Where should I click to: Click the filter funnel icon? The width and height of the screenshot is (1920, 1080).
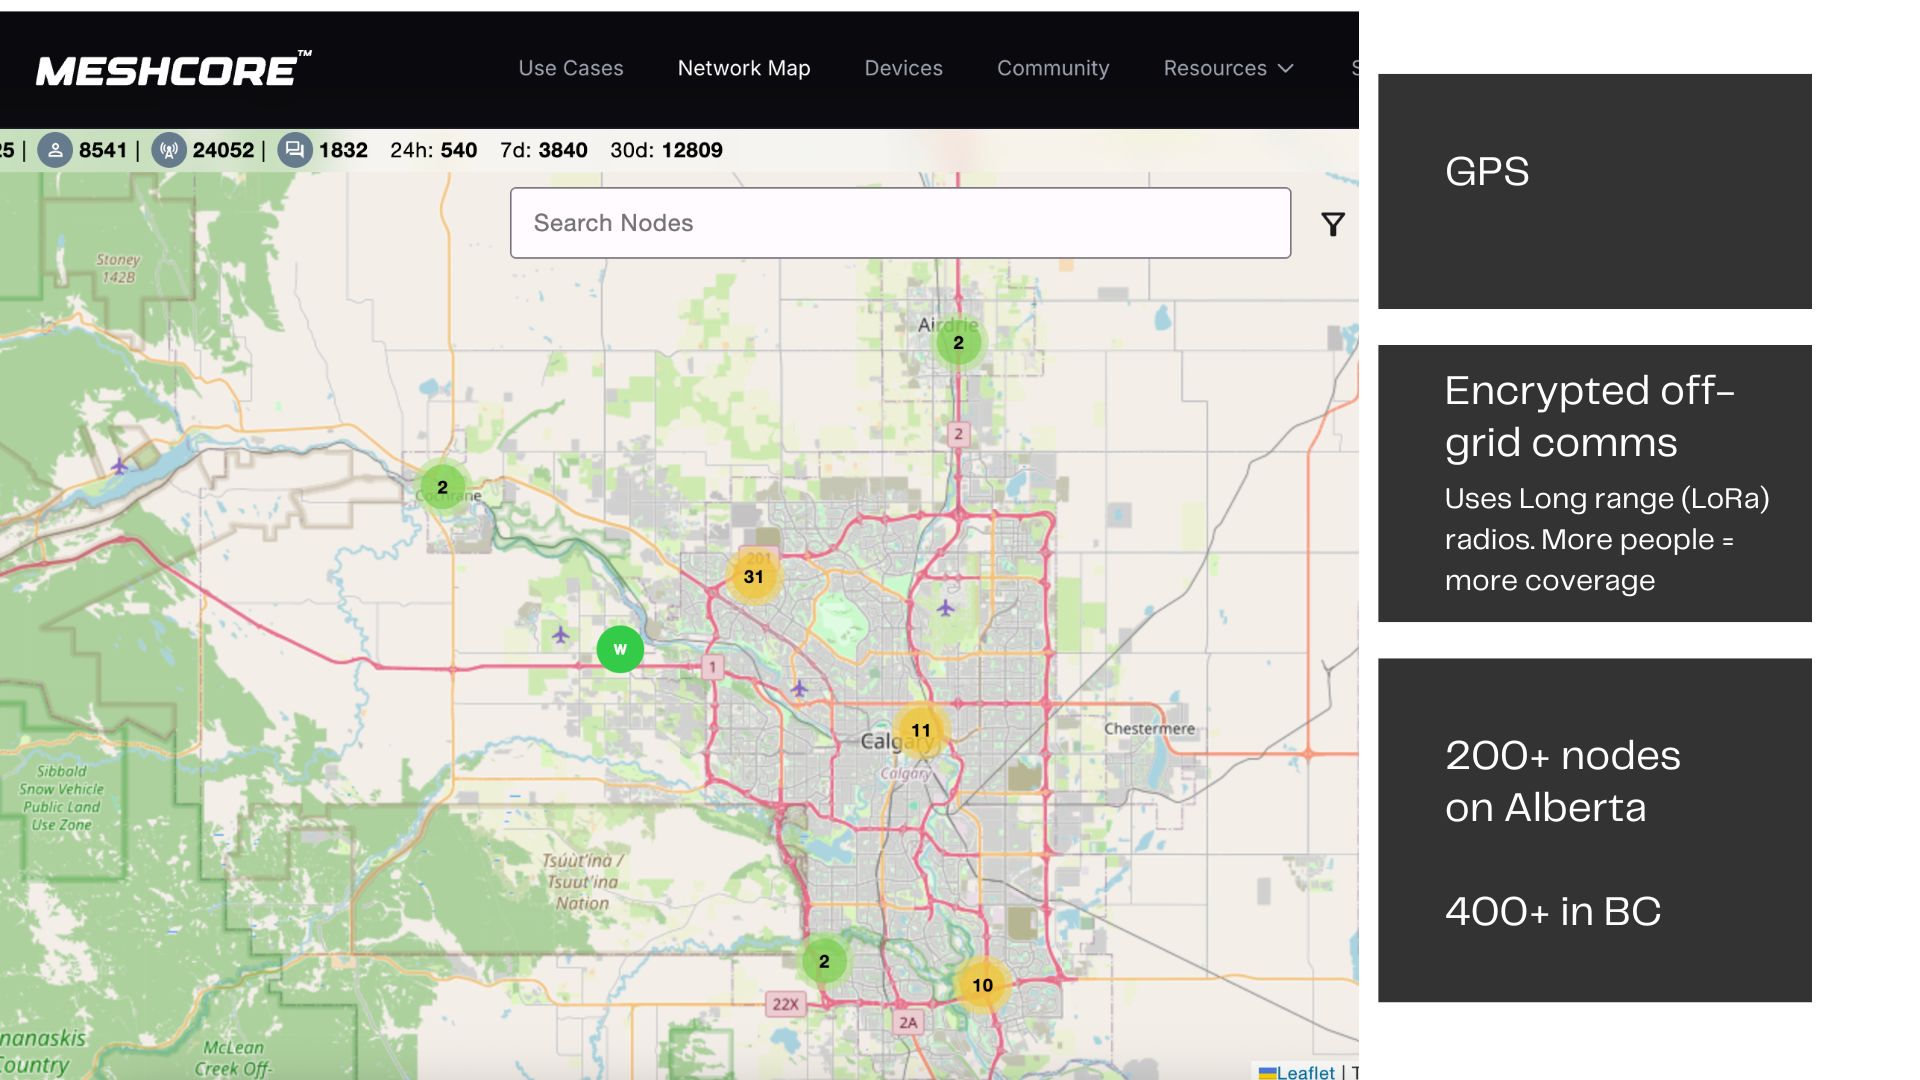(1332, 224)
